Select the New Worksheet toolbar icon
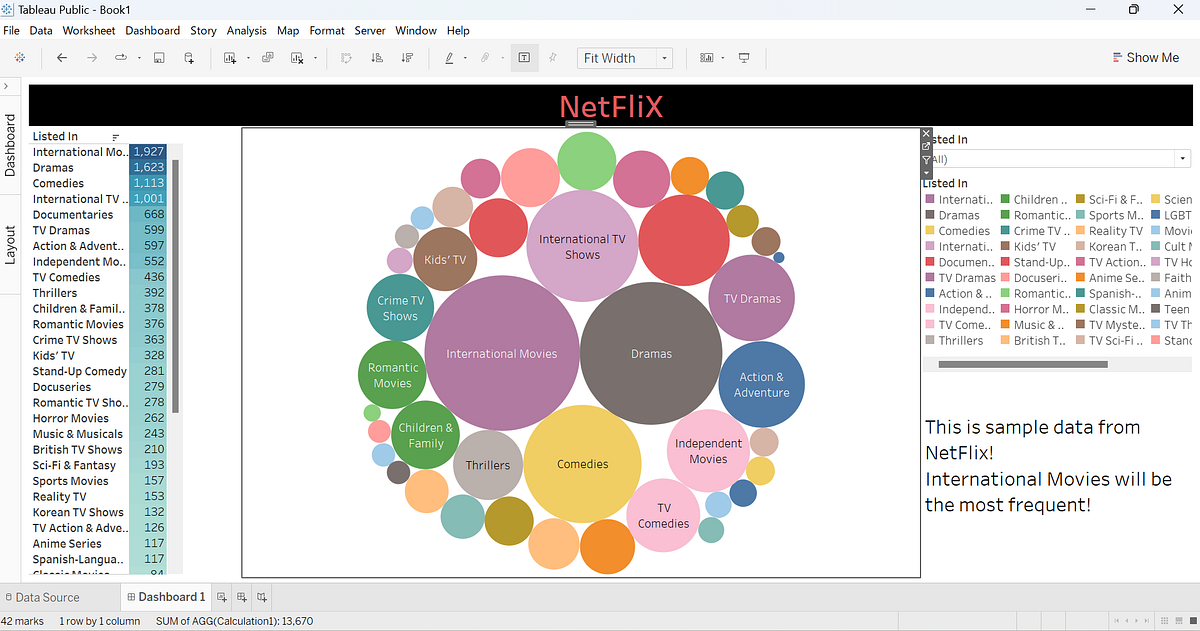Image resolution: width=1200 pixels, height=631 pixels. 232,58
